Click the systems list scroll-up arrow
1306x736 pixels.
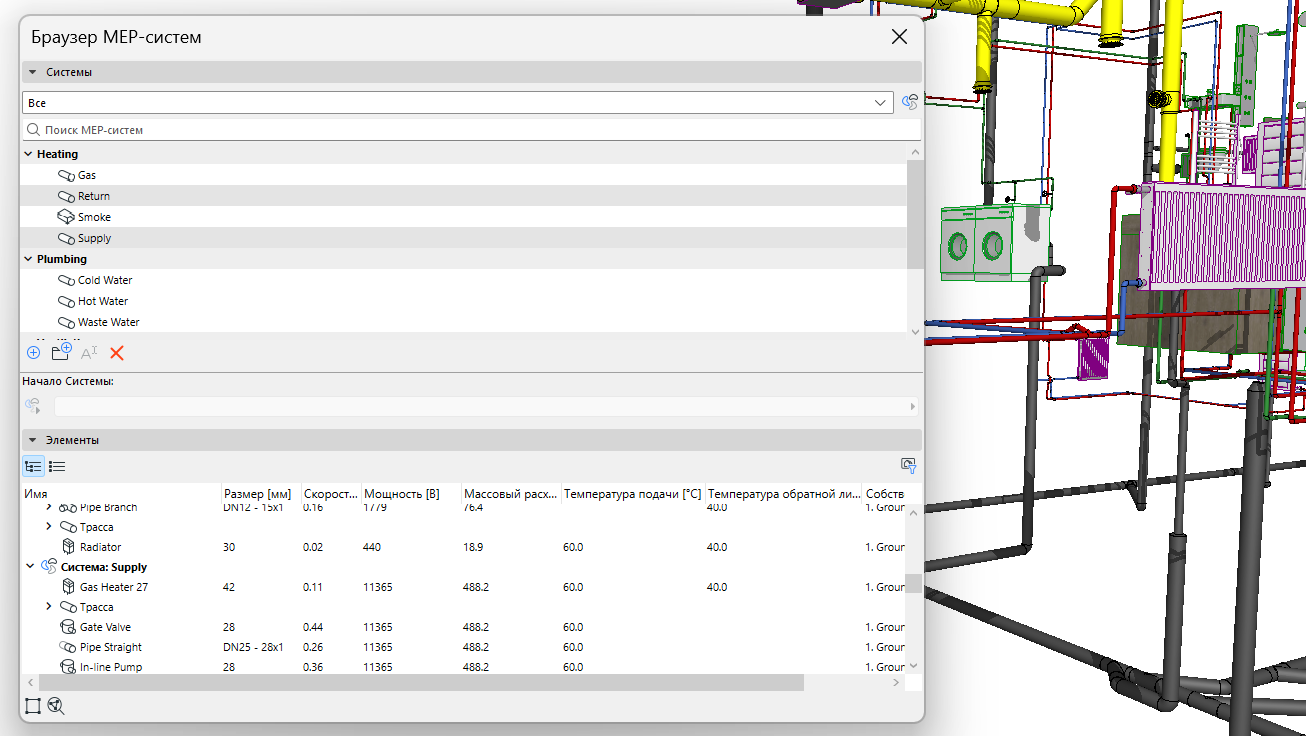pos(914,152)
